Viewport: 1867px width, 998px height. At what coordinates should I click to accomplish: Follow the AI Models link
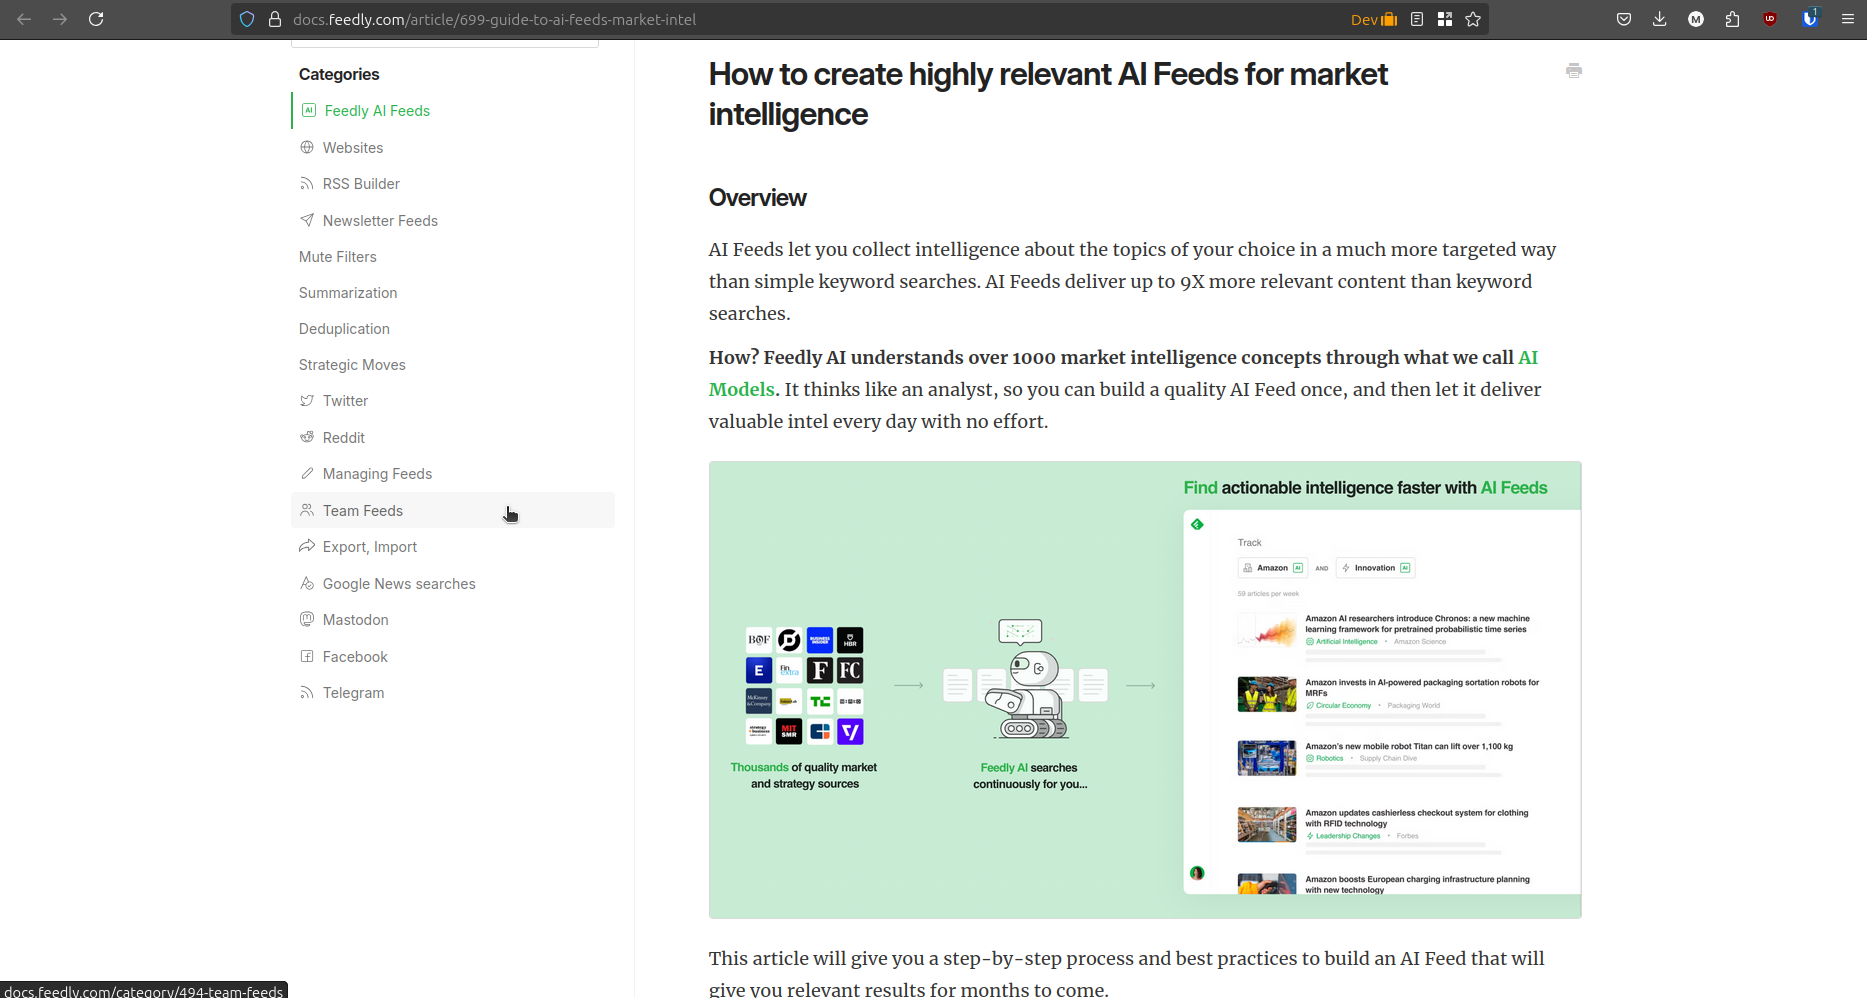coord(741,390)
